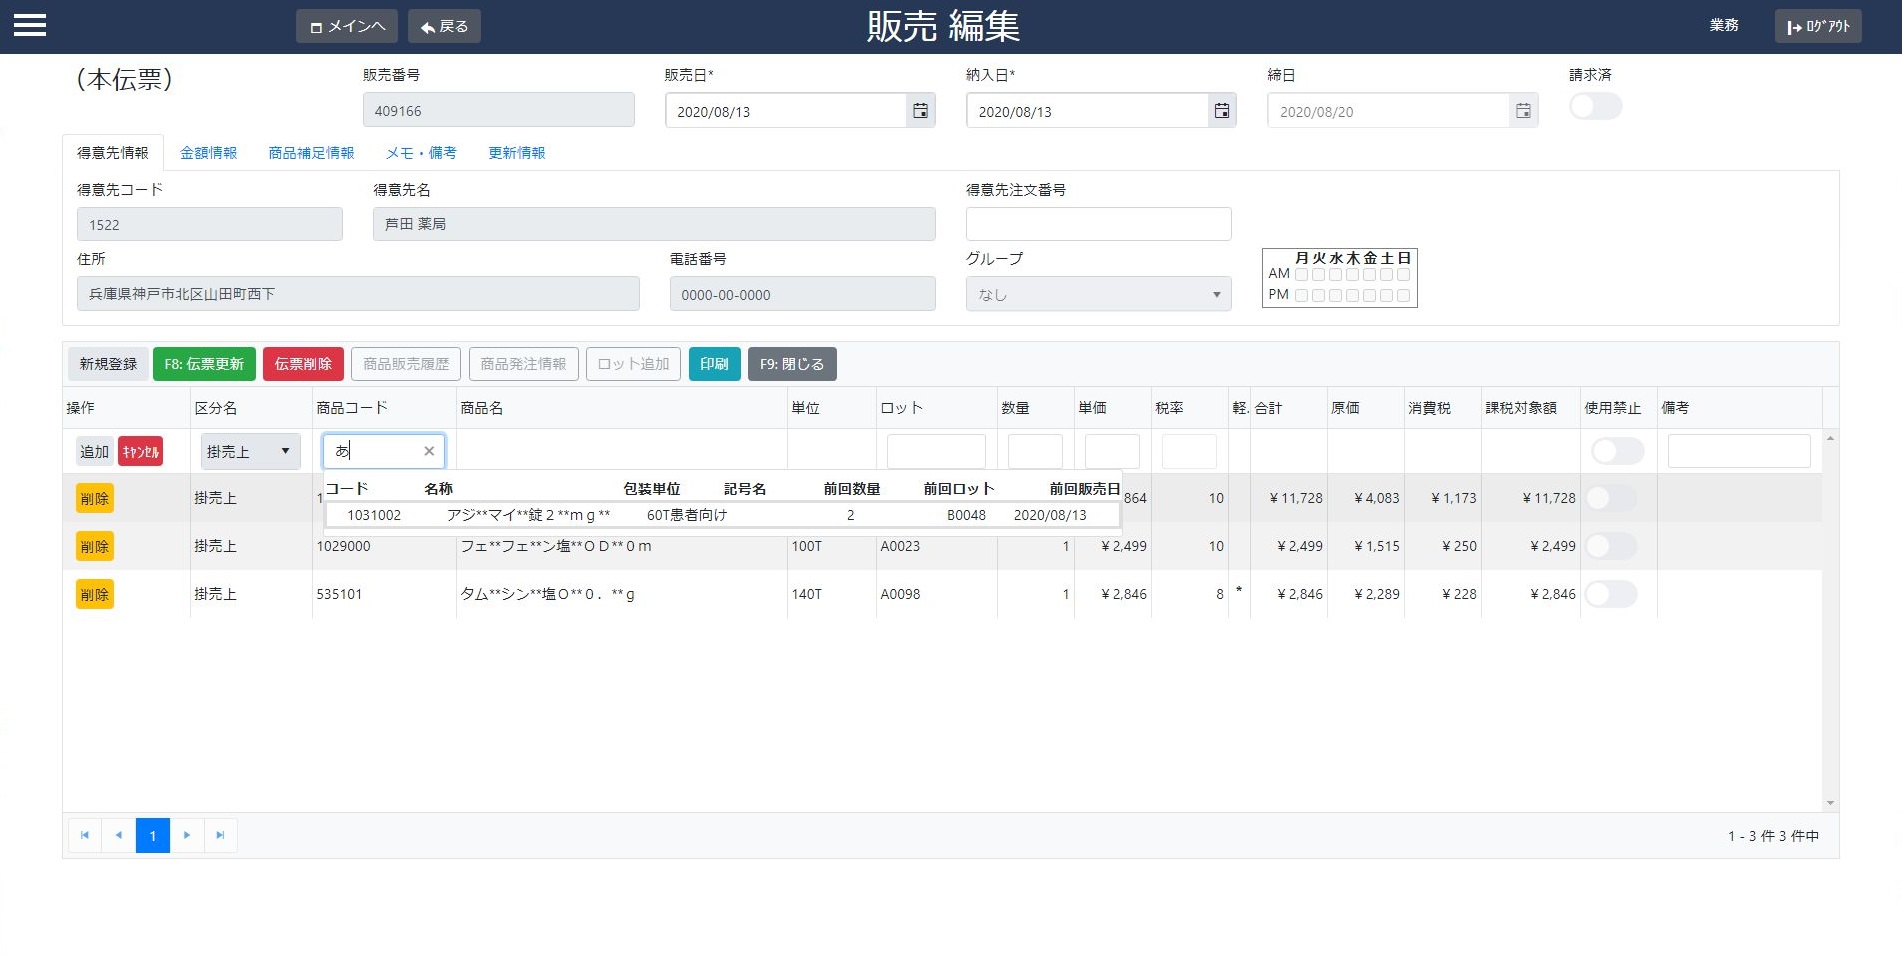
Task: Click F9: 閉じる button
Action: click(x=792, y=364)
